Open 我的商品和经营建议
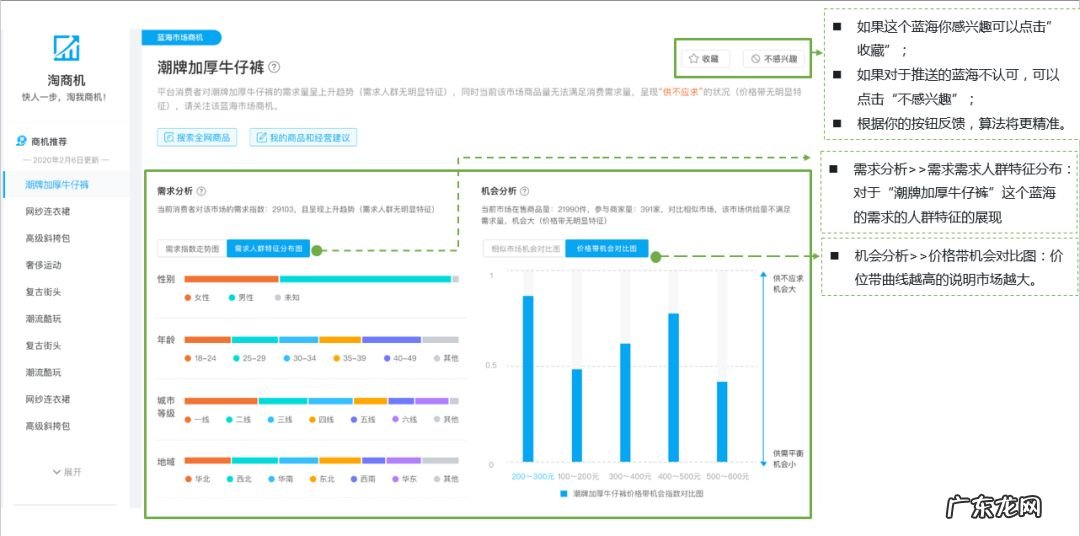This screenshot has width=1080, height=536. click(x=303, y=137)
